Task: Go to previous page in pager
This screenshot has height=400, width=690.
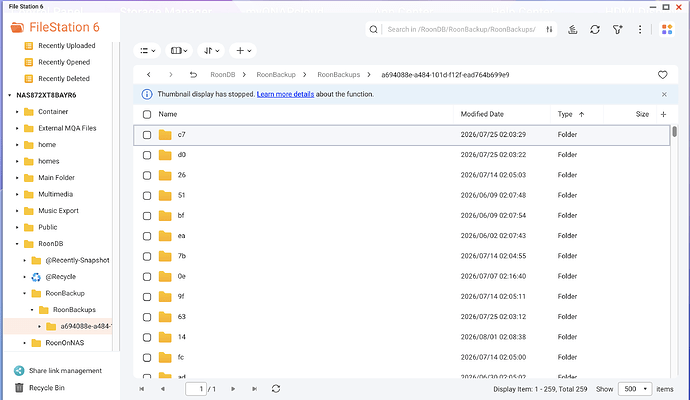Action: click(163, 389)
